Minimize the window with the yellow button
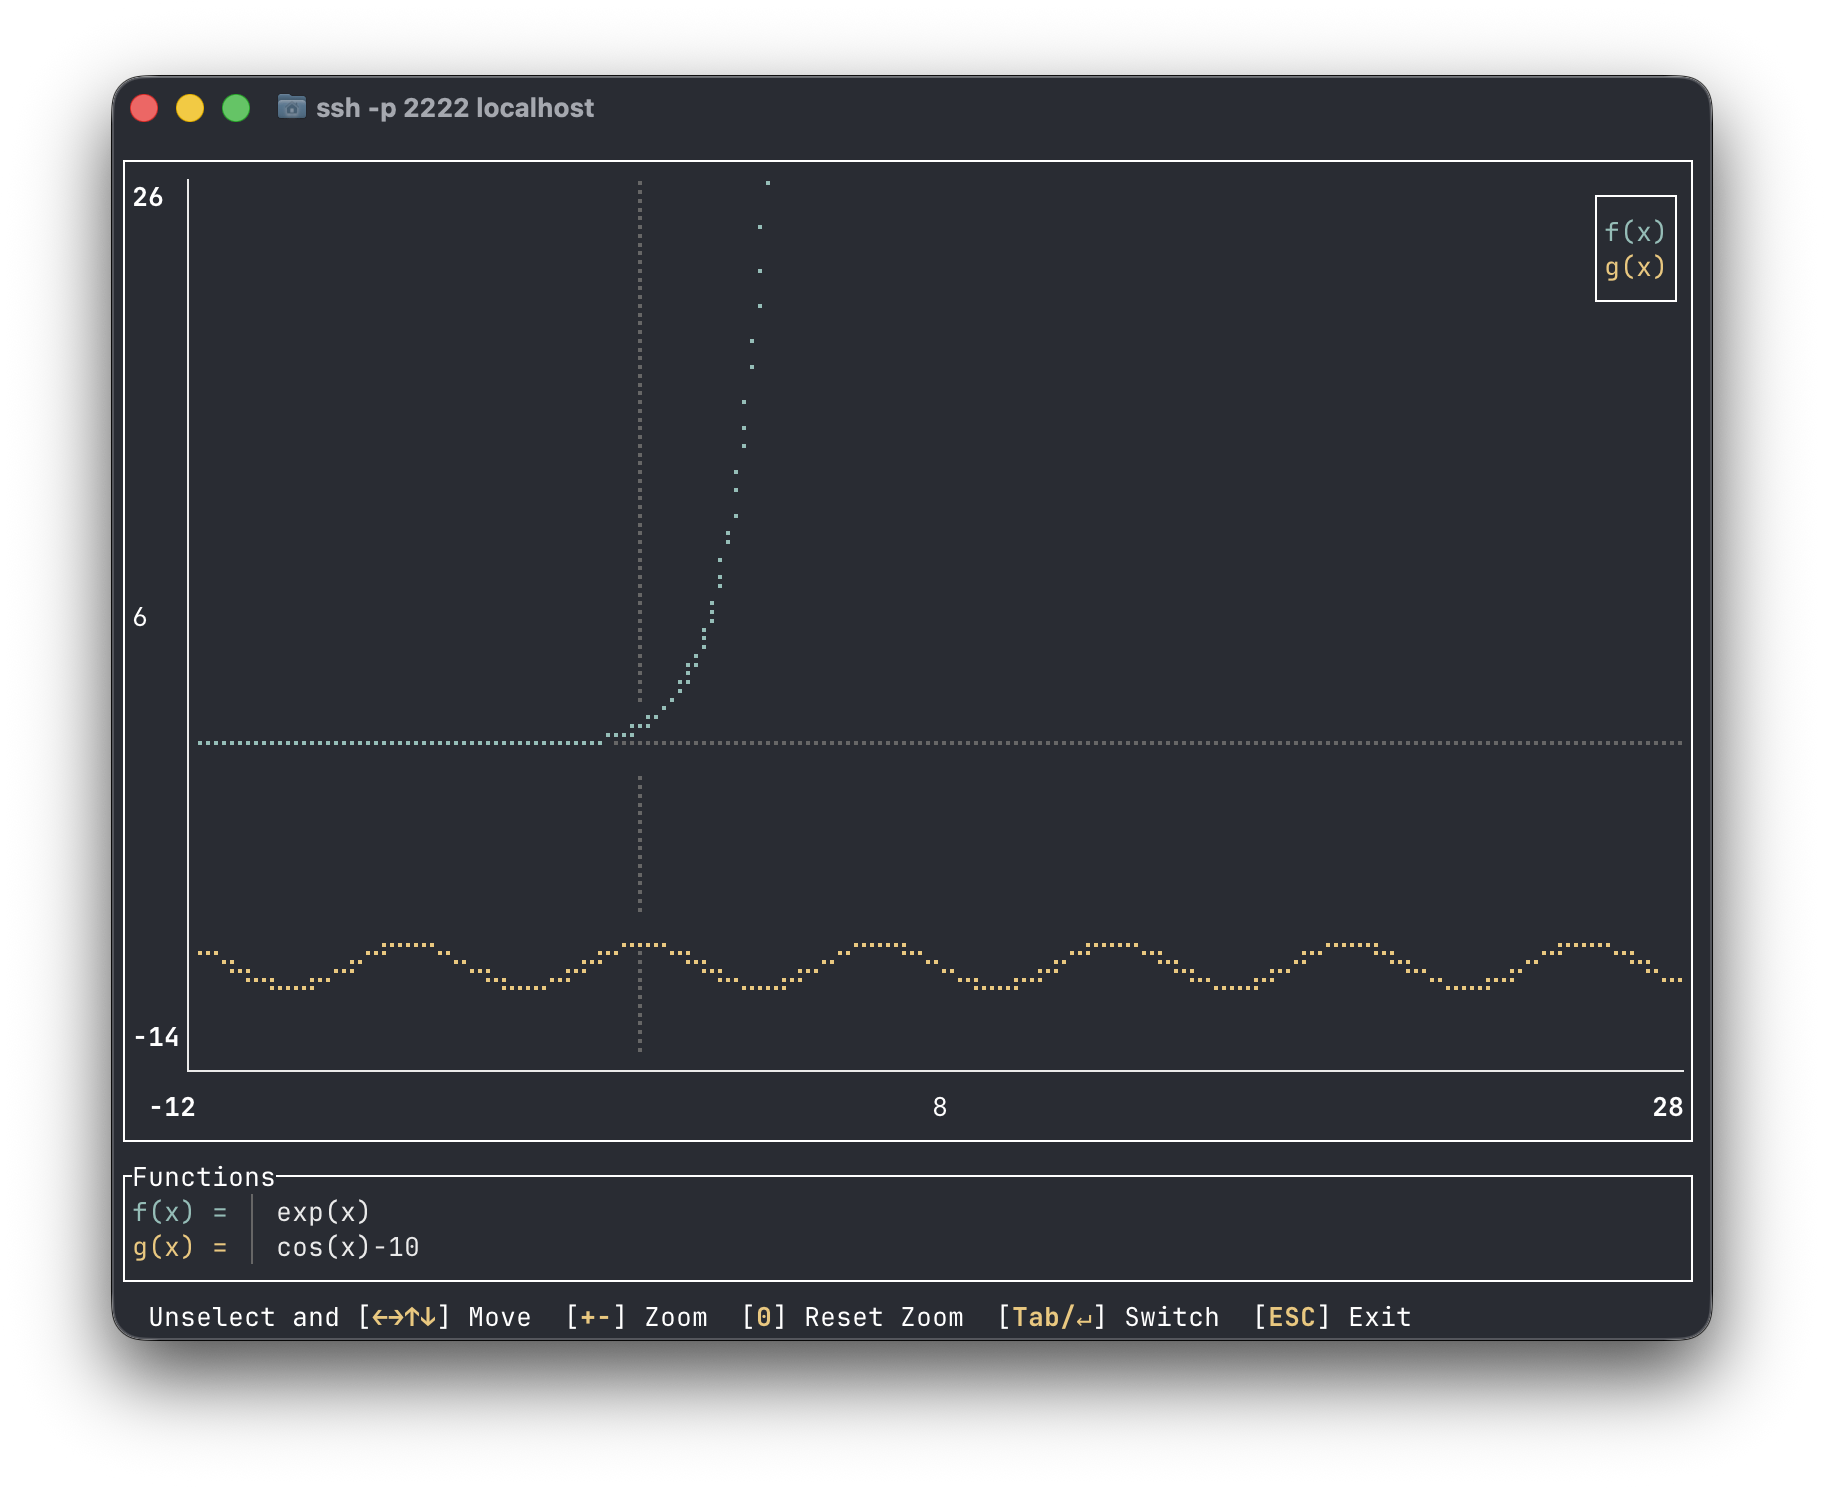This screenshot has height=1488, width=1824. (x=190, y=108)
